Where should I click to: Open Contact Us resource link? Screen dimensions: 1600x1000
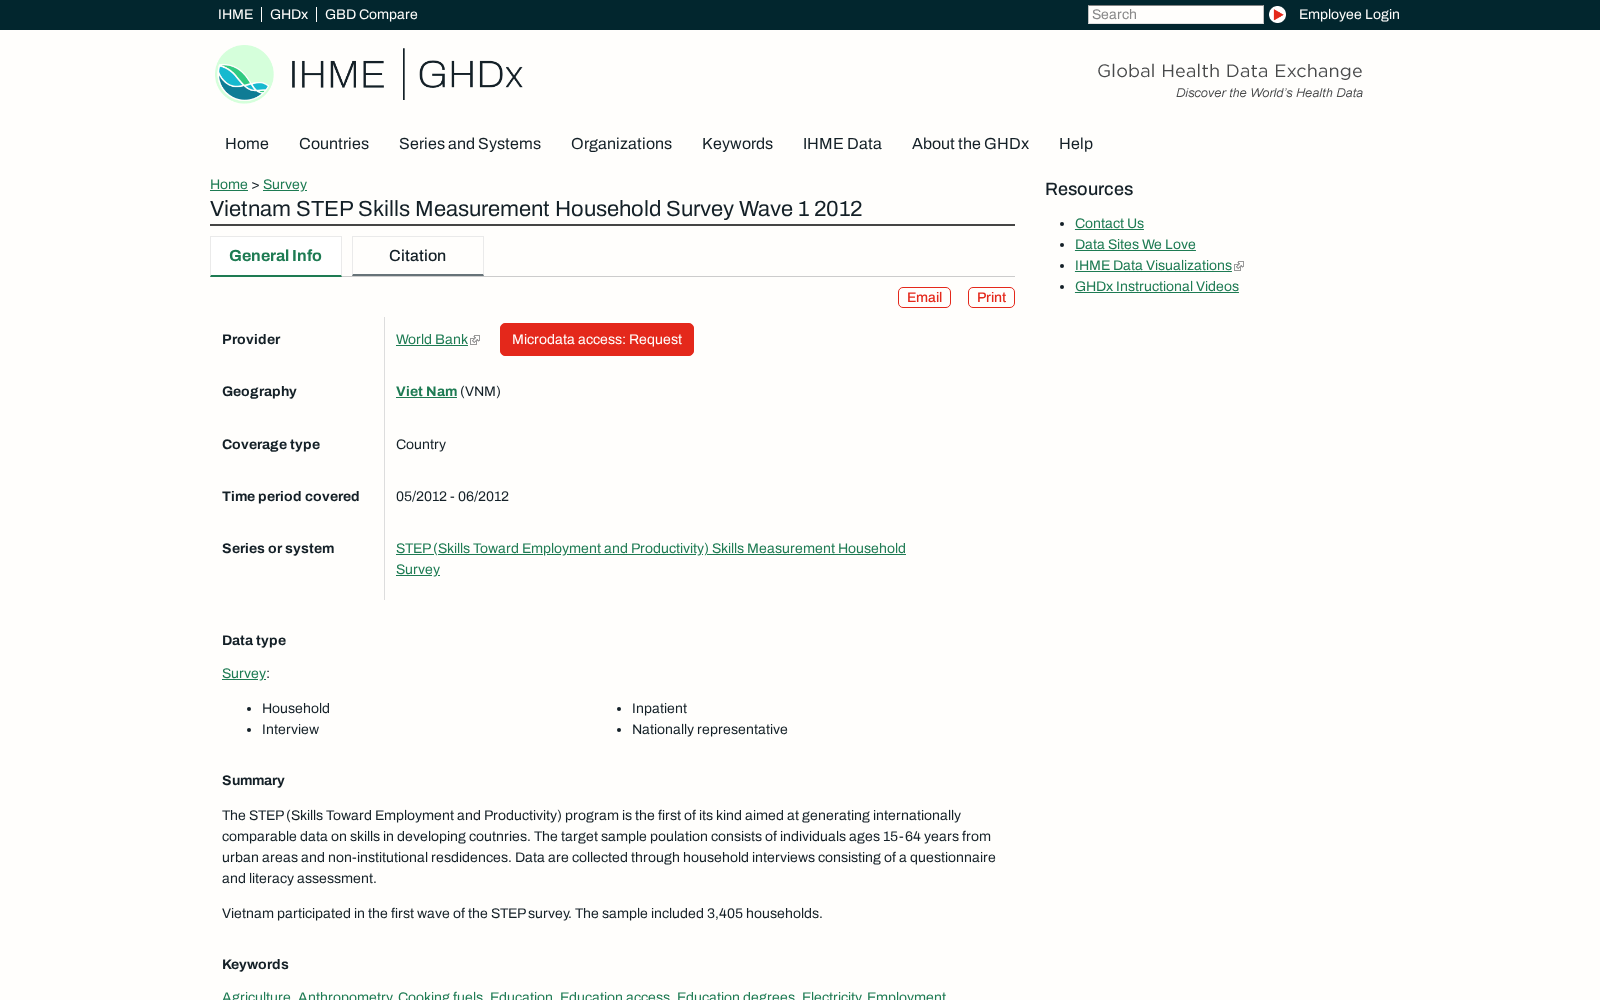click(x=1109, y=223)
